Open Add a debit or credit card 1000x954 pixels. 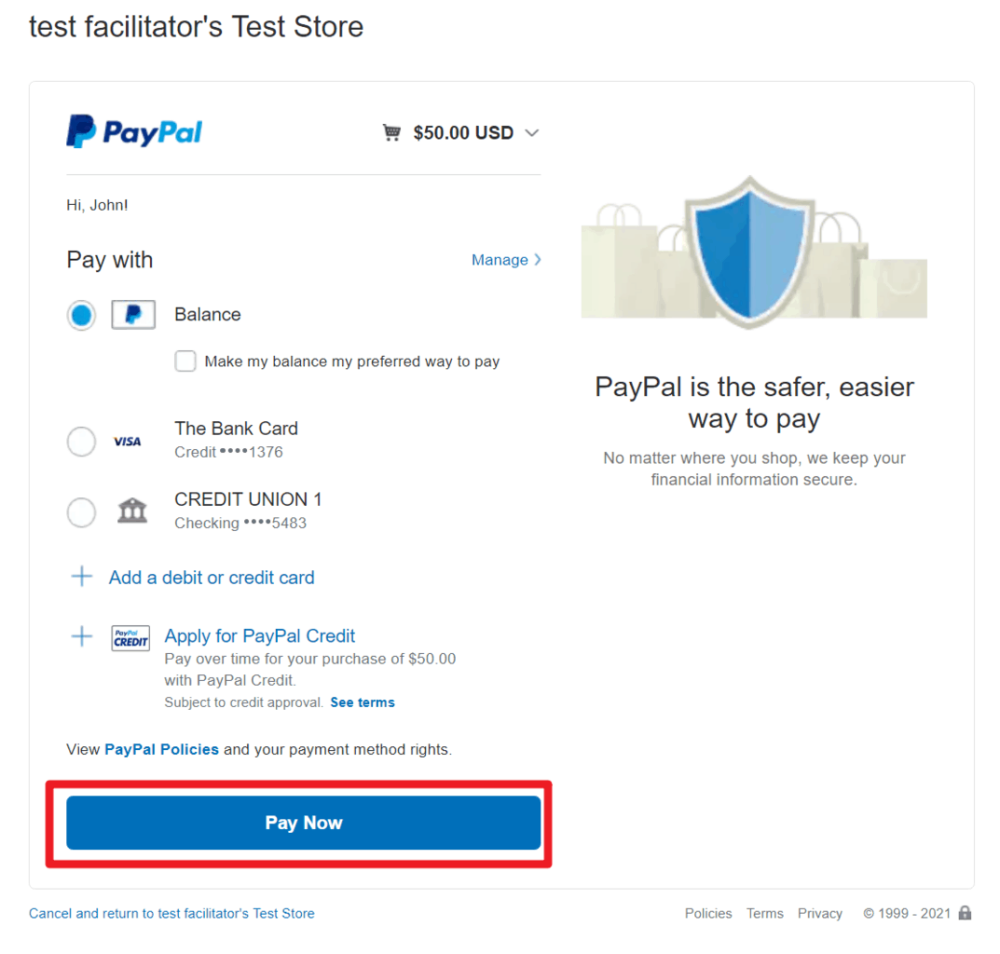click(x=212, y=577)
